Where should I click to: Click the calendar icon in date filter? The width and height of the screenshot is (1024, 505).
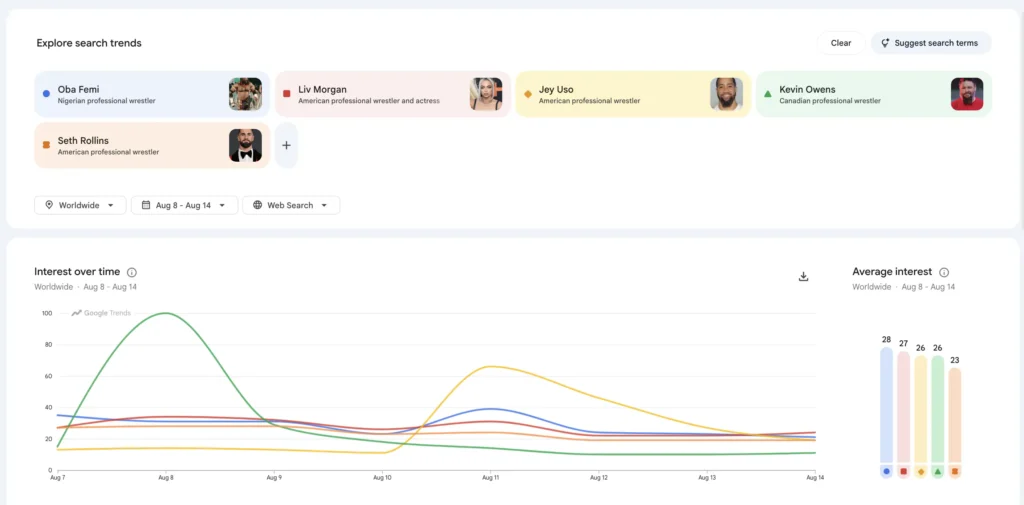(146, 205)
